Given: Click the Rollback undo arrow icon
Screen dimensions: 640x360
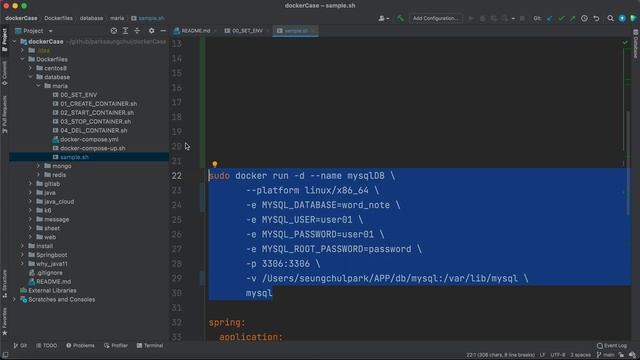Looking at the screenshot, I should (596, 18).
